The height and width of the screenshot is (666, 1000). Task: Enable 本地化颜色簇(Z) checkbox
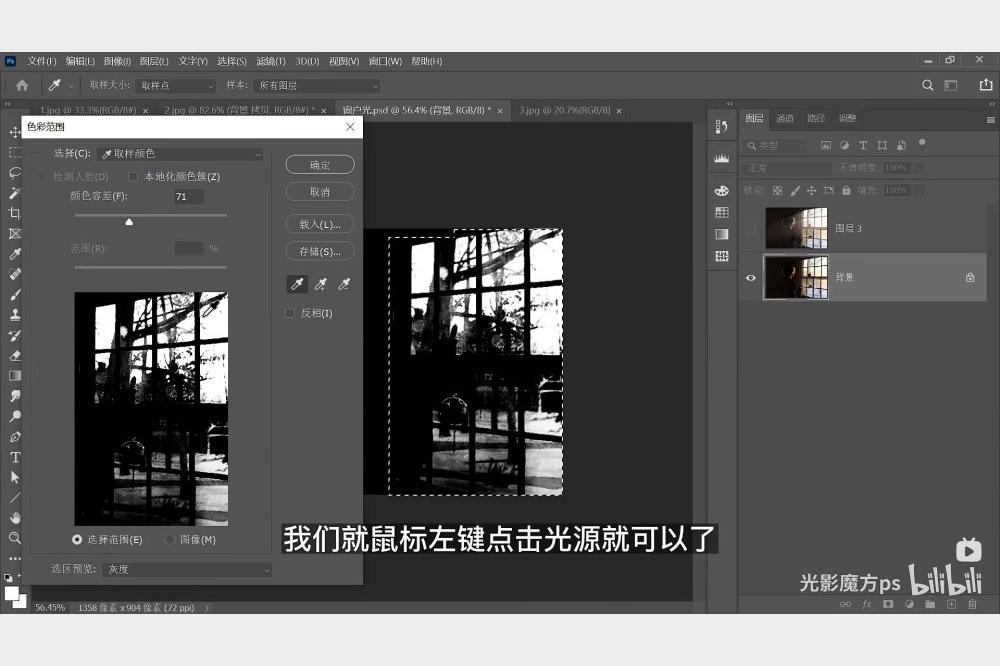pos(133,177)
